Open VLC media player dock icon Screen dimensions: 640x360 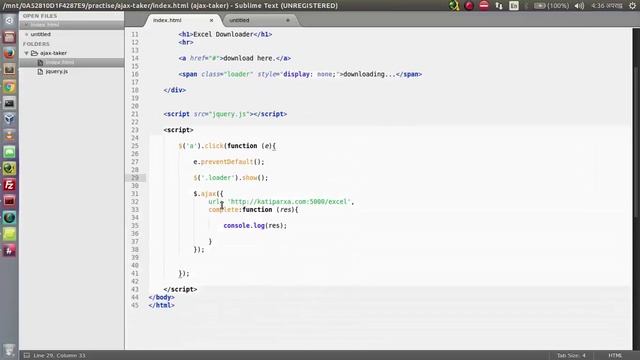pyautogui.click(x=9, y=136)
